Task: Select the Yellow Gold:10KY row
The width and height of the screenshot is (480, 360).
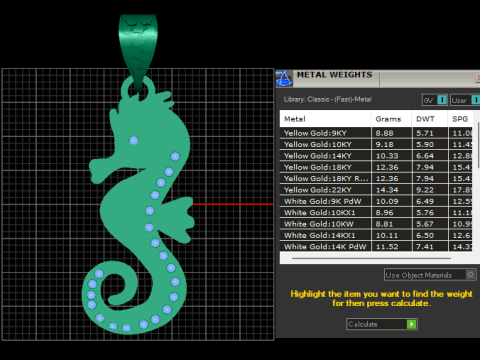Action: (376, 144)
